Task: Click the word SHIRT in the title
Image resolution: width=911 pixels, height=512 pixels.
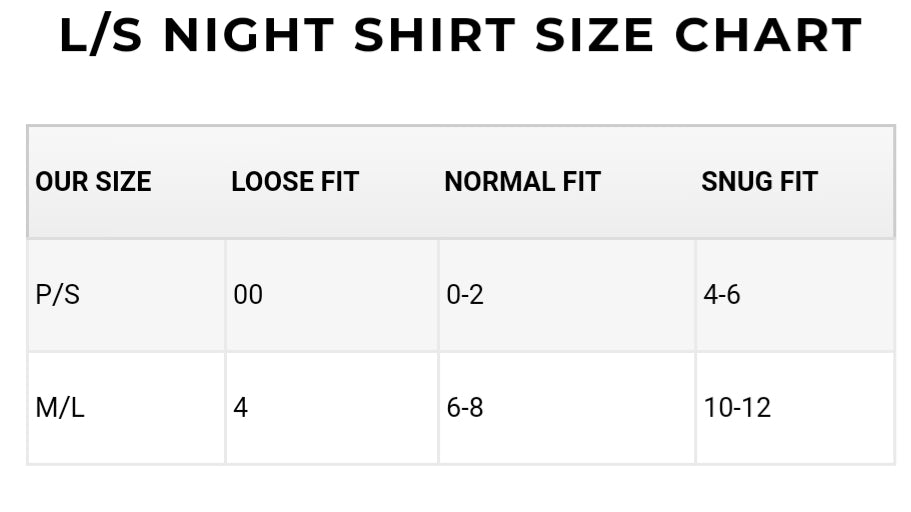Action: 435,36
